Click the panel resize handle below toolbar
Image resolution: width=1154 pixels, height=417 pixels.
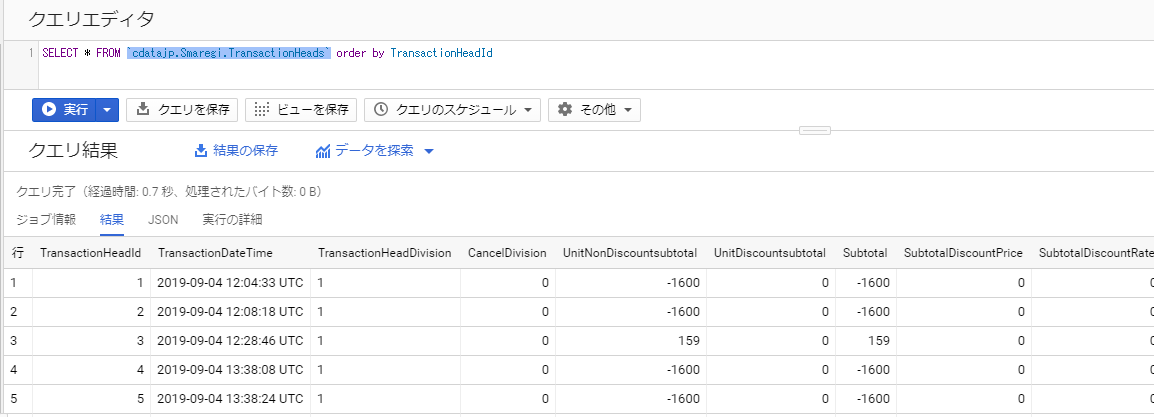(815, 130)
